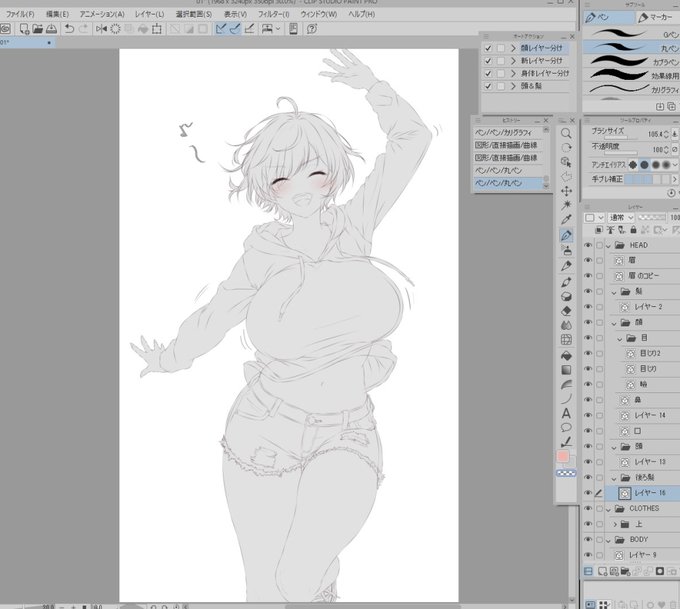Image resolution: width=680 pixels, height=609 pixels.
Task: Select the Auto select magic wand tool
Action: (x=566, y=205)
